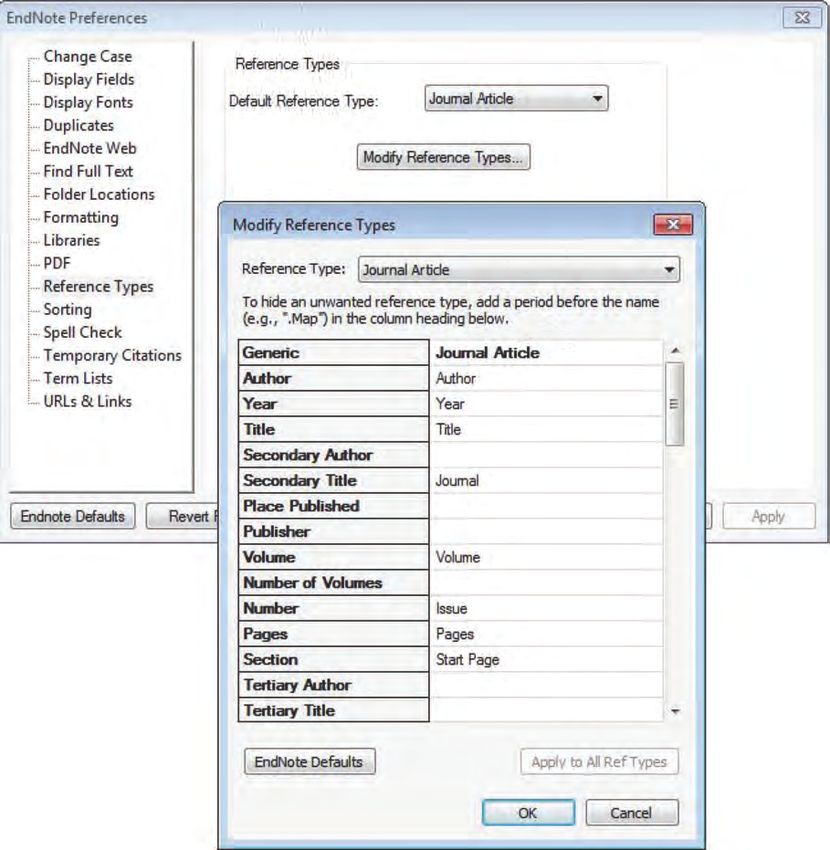Viewport: 830px width, 850px height.
Task: Open Libraries preferences
Action: pyautogui.click(x=71, y=240)
